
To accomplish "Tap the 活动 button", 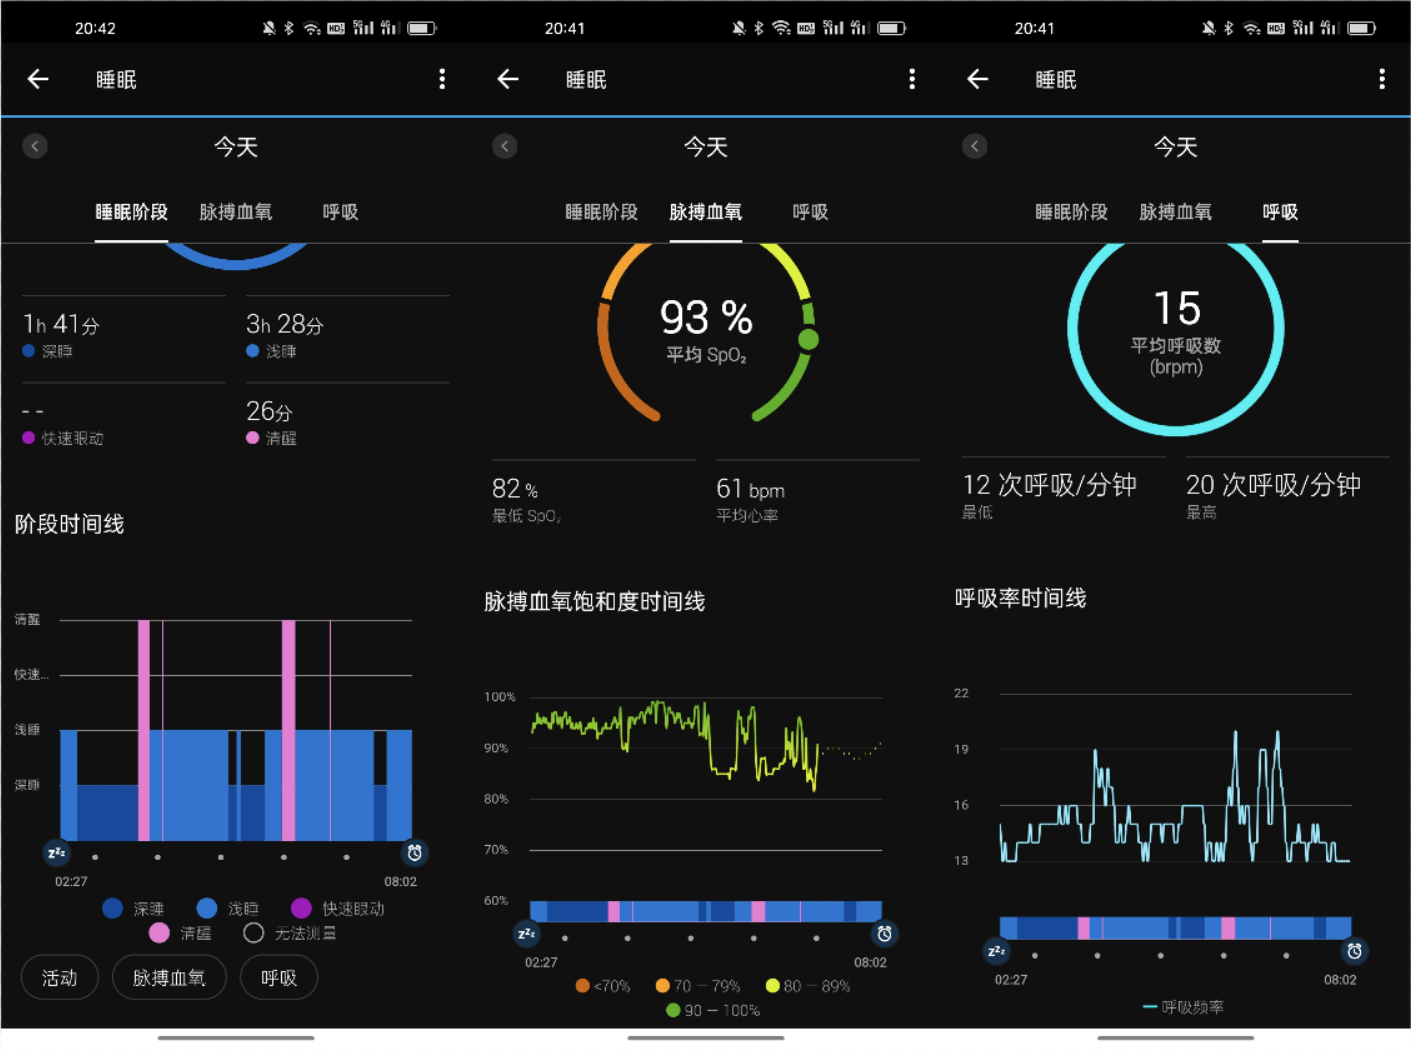I will coord(60,977).
